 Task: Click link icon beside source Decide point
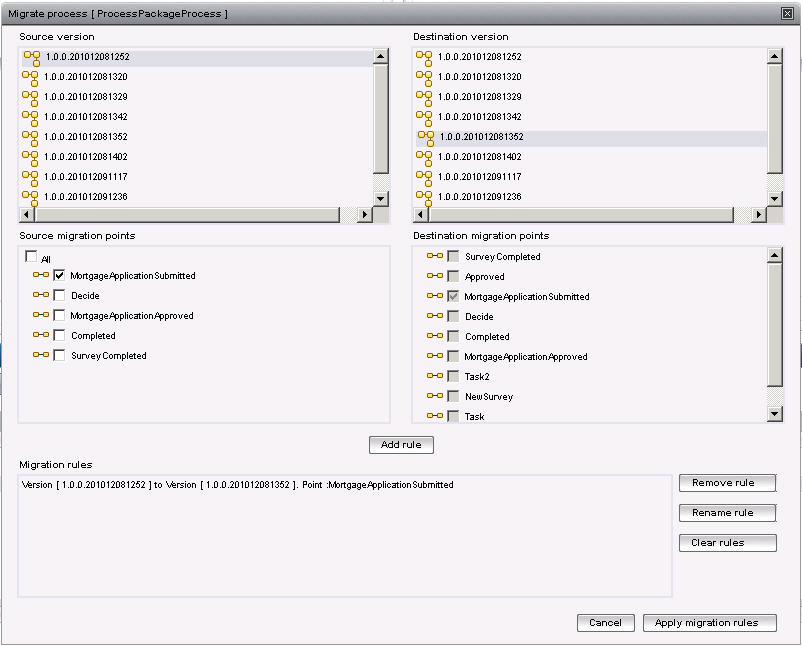click(41, 295)
